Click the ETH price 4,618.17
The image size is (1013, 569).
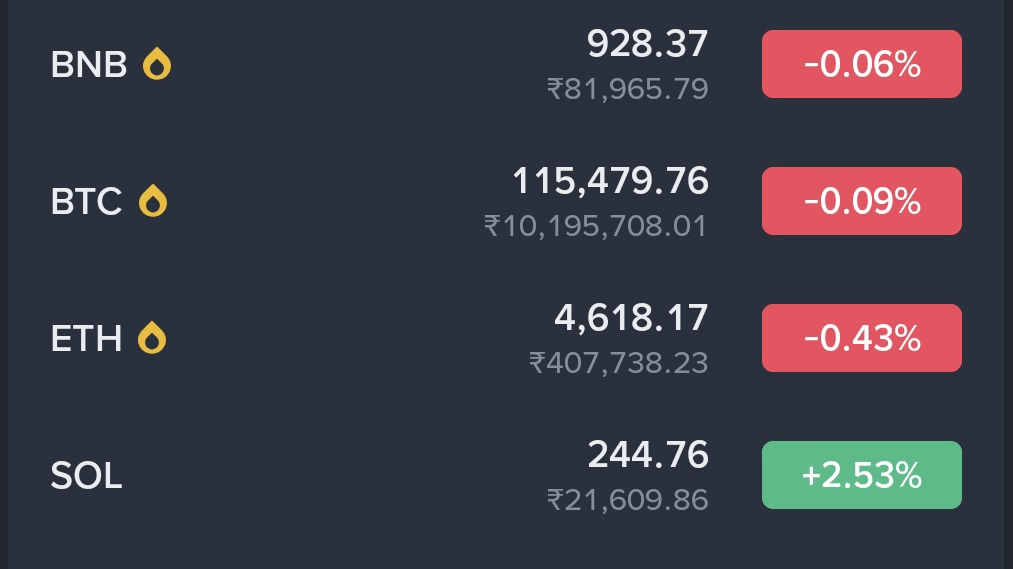pos(631,318)
